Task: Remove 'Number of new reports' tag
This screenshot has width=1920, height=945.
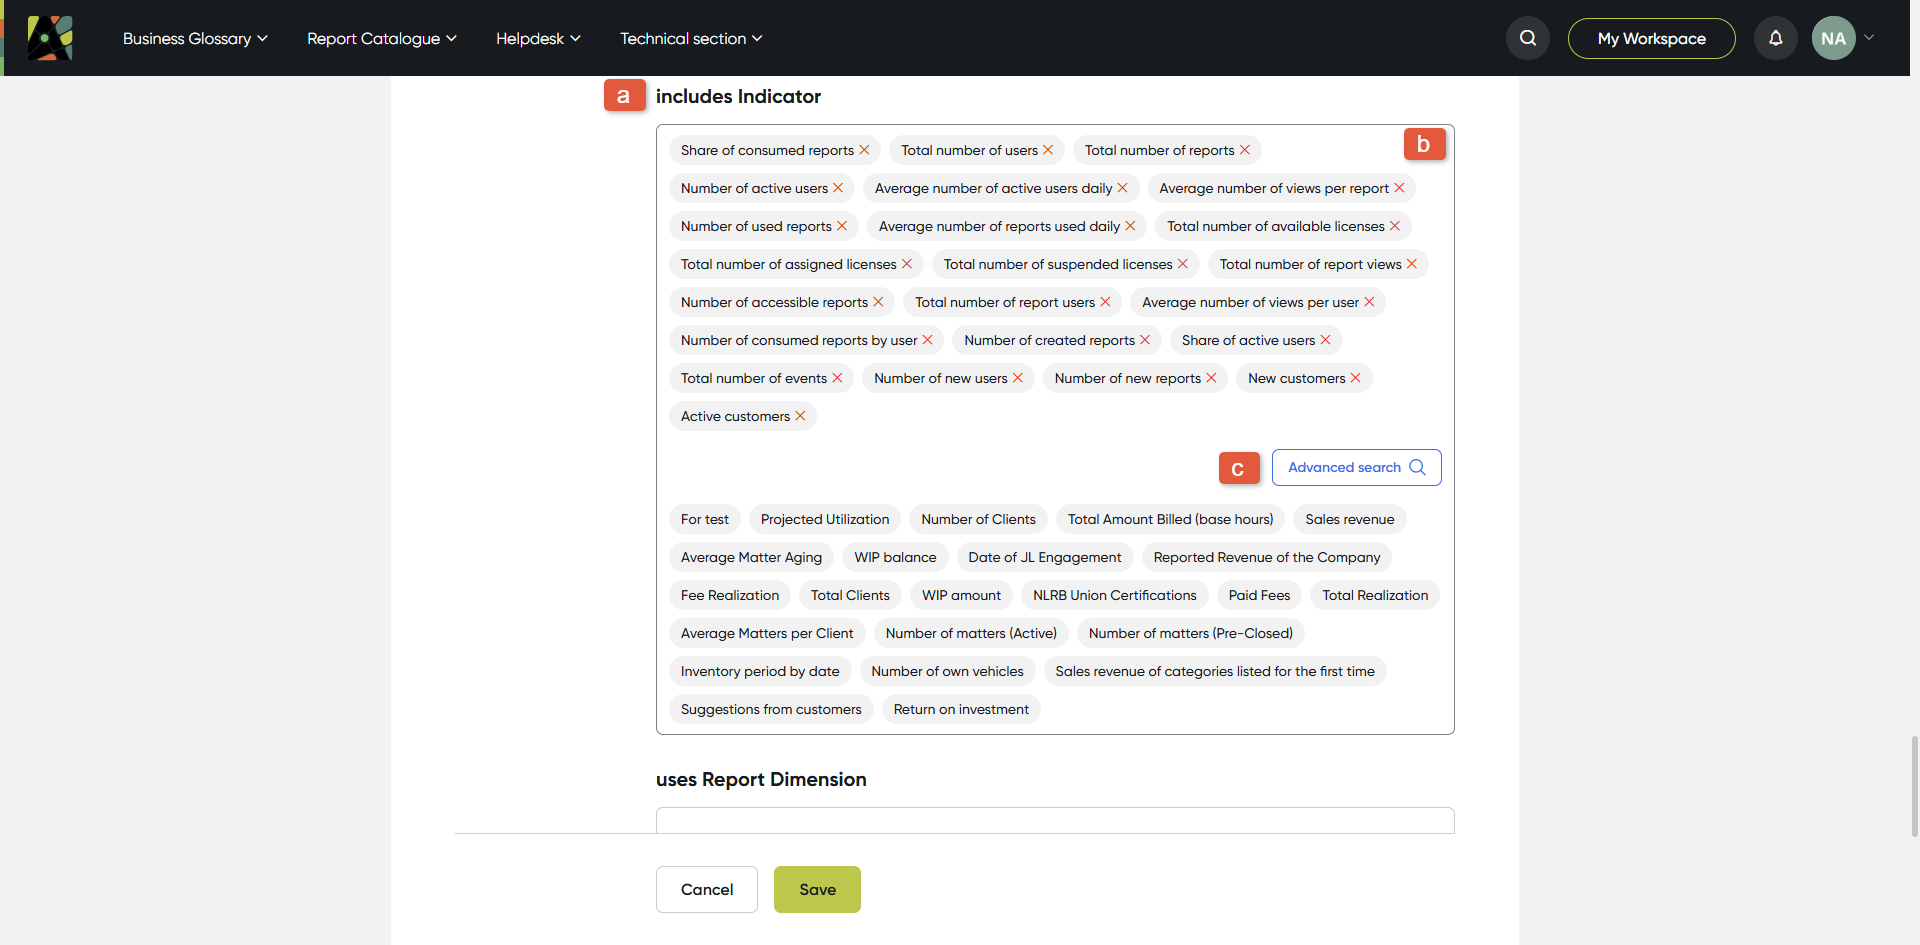Action: pyautogui.click(x=1211, y=378)
